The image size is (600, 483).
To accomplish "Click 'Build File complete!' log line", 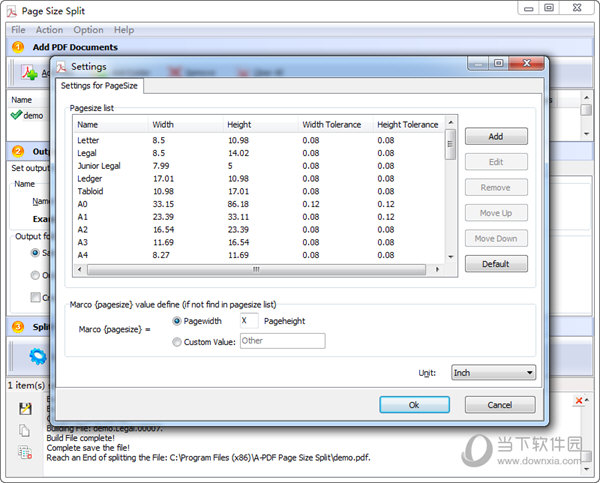I will pos(81,438).
